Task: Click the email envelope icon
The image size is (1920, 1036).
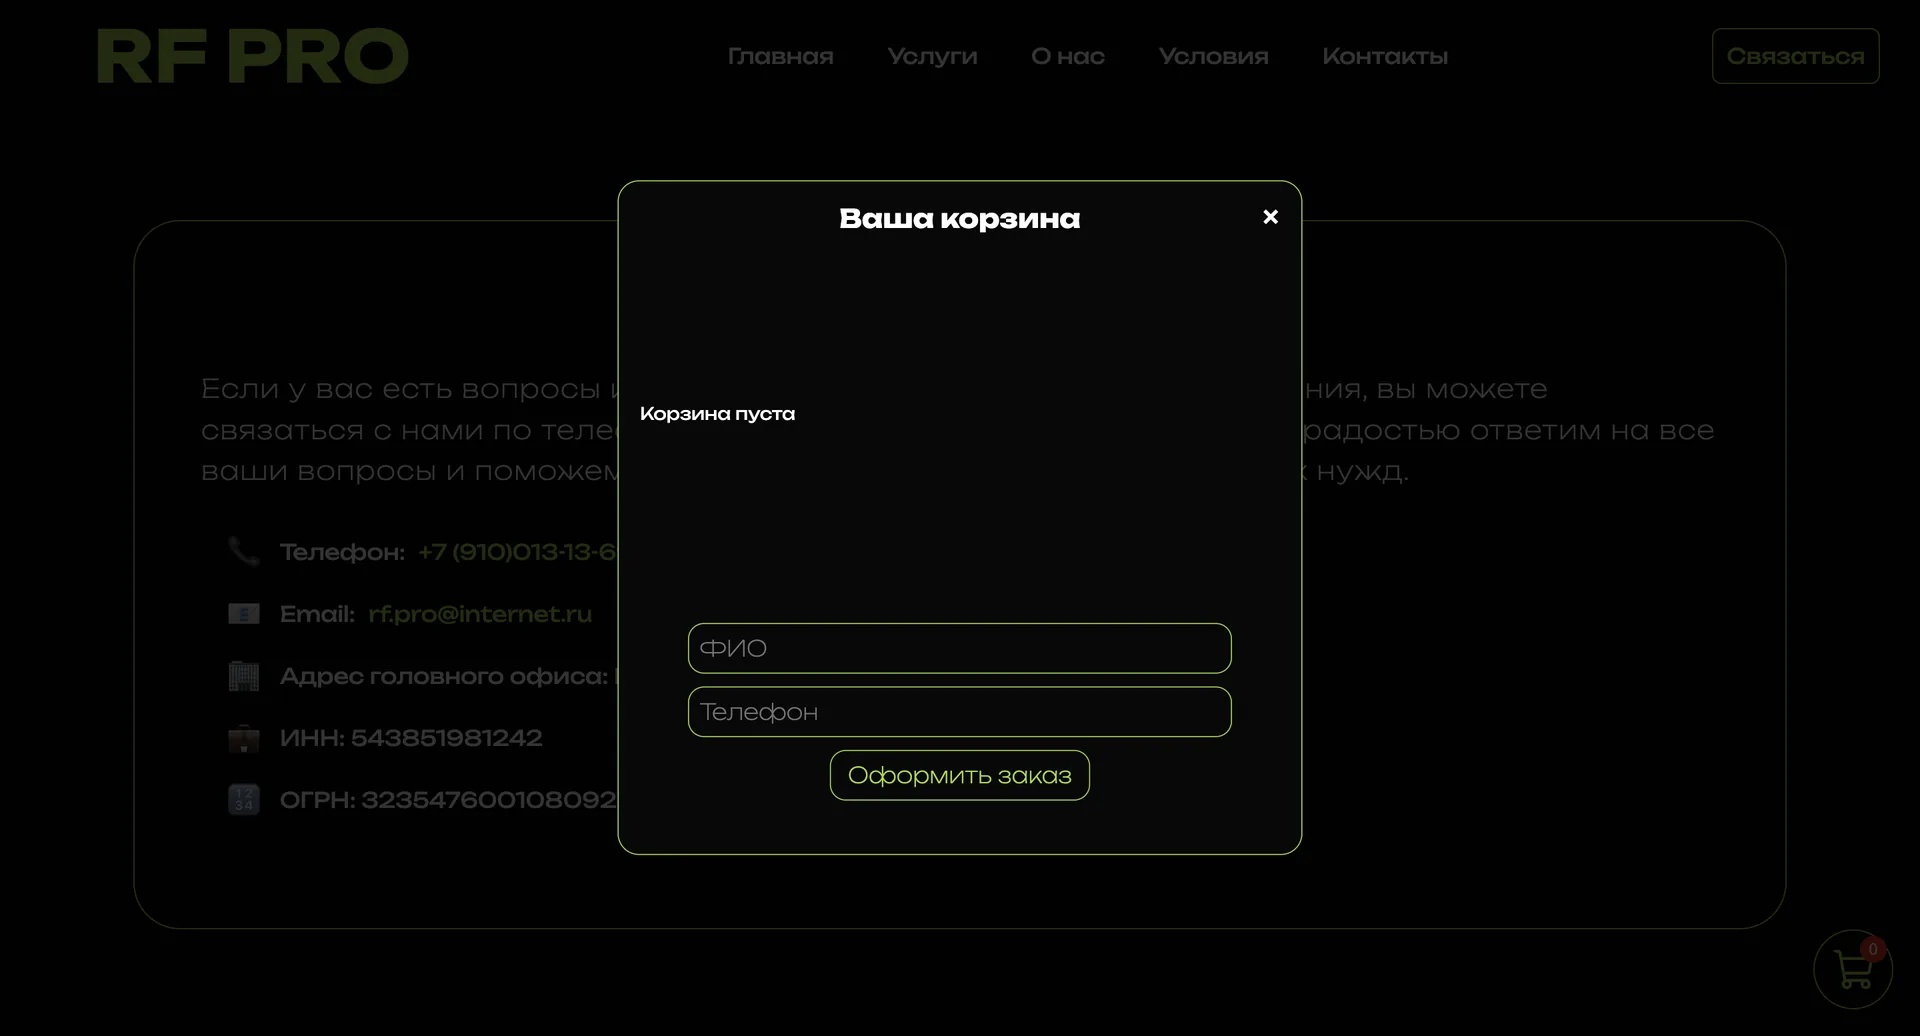Action: click(243, 614)
